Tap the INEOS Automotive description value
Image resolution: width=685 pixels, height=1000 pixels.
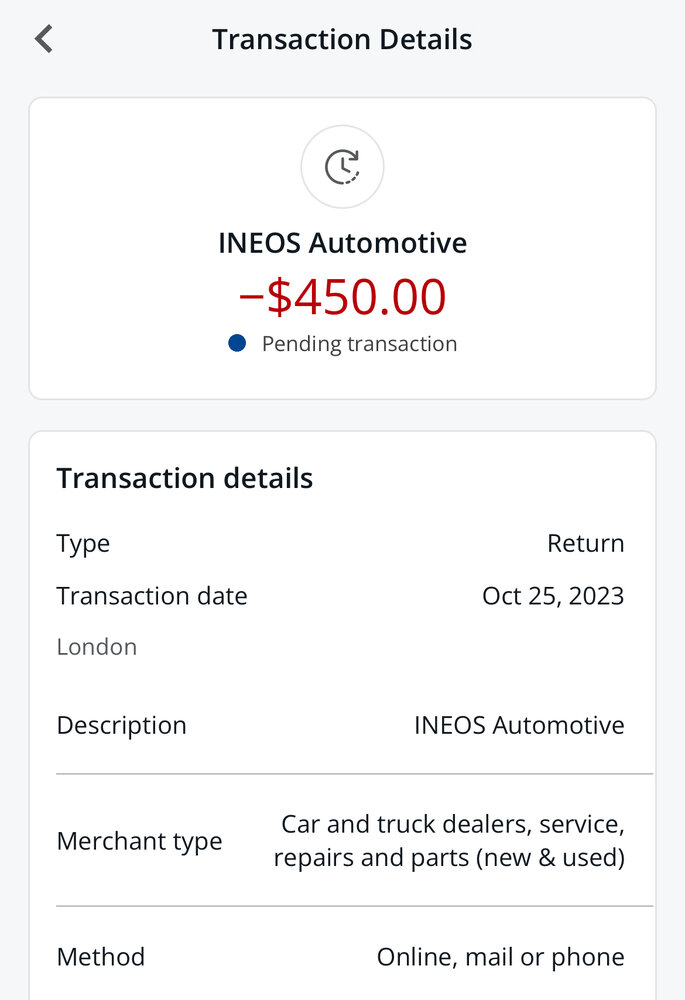coord(519,725)
